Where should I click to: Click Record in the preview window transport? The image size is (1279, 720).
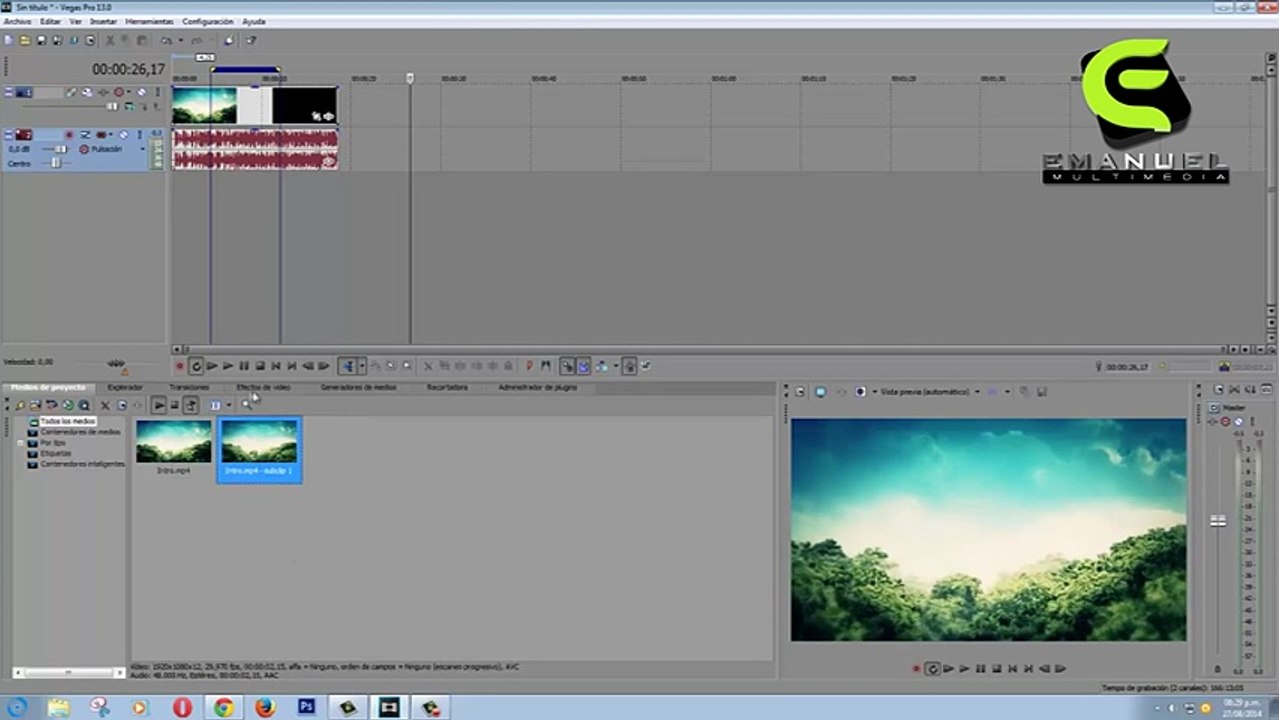click(916, 668)
